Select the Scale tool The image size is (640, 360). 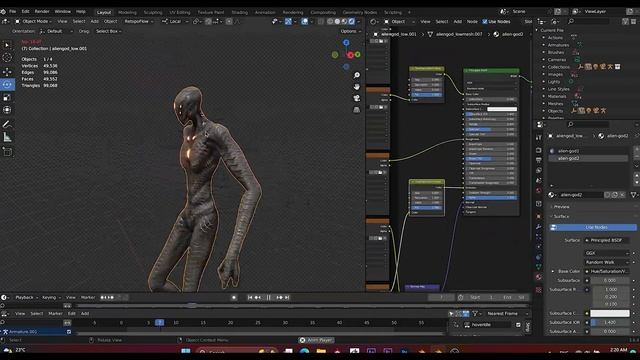coord(7,97)
